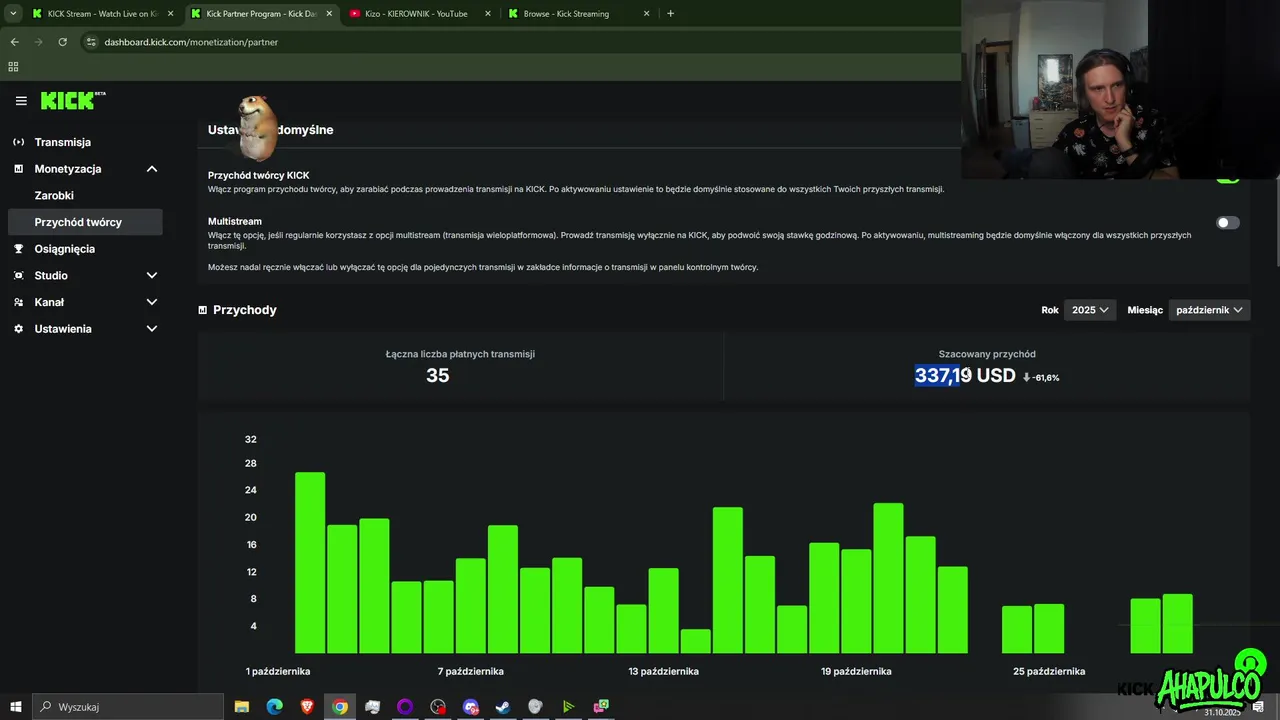This screenshot has height=720, width=1280.
Task: Open Microsoft Edge from the taskbar
Action: click(275, 707)
